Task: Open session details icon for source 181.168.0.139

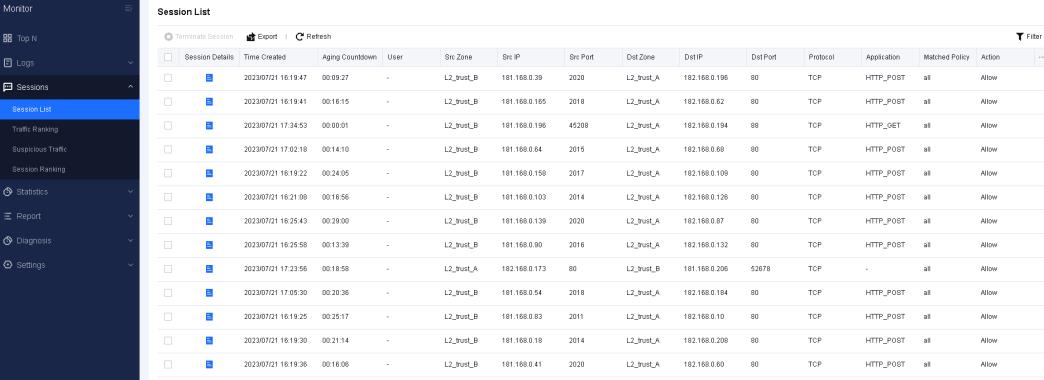Action: point(209,221)
